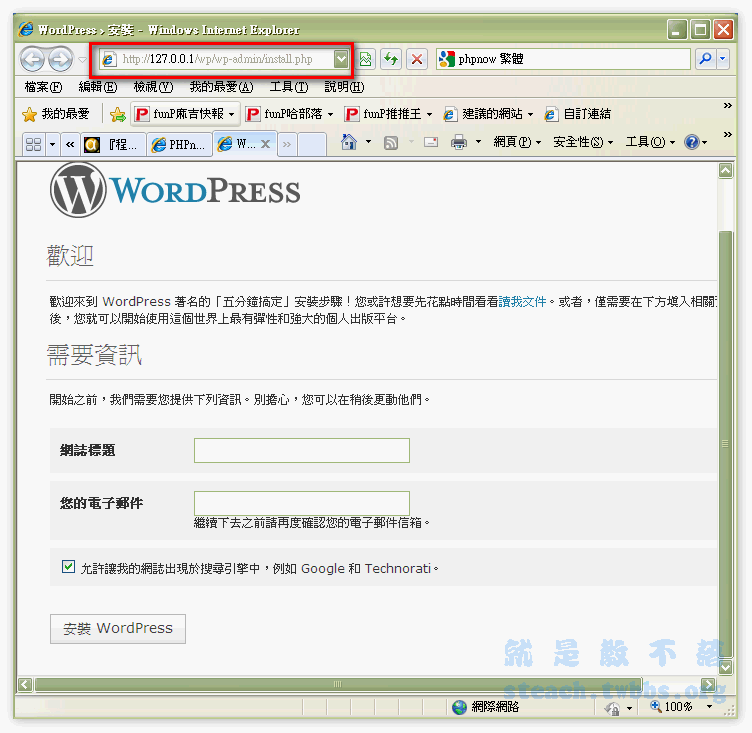The image size is (752, 733).
Task: Expand the address bar dropdown arrow
Action: click(x=341, y=59)
